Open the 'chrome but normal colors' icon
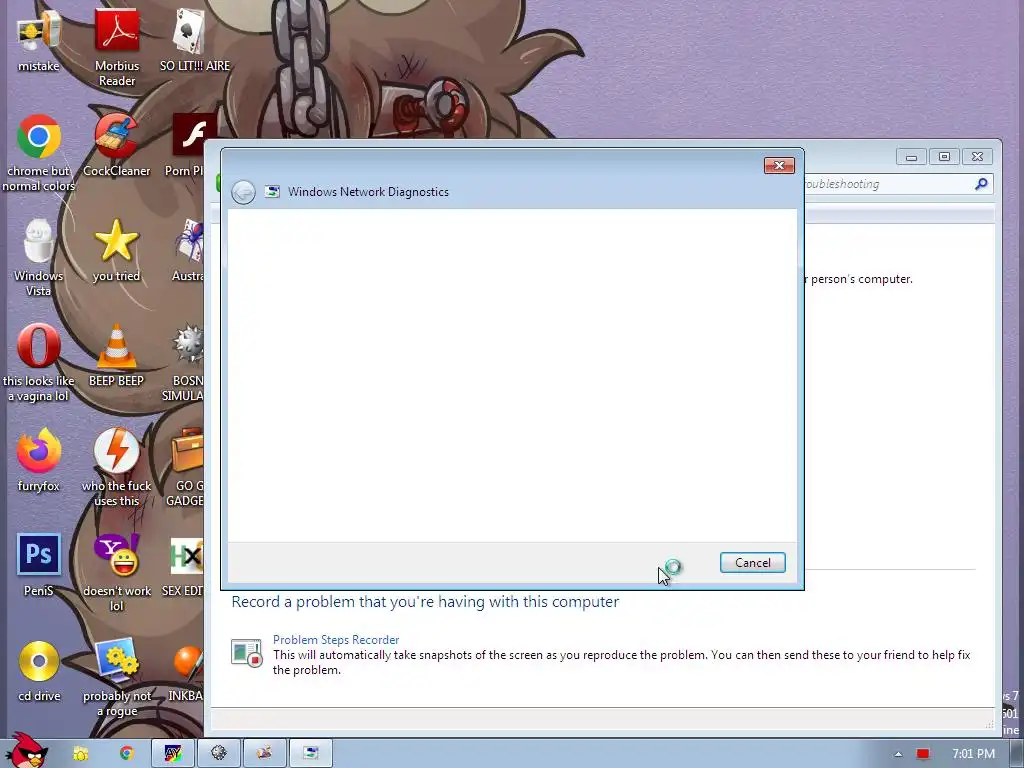 [39, 153]
